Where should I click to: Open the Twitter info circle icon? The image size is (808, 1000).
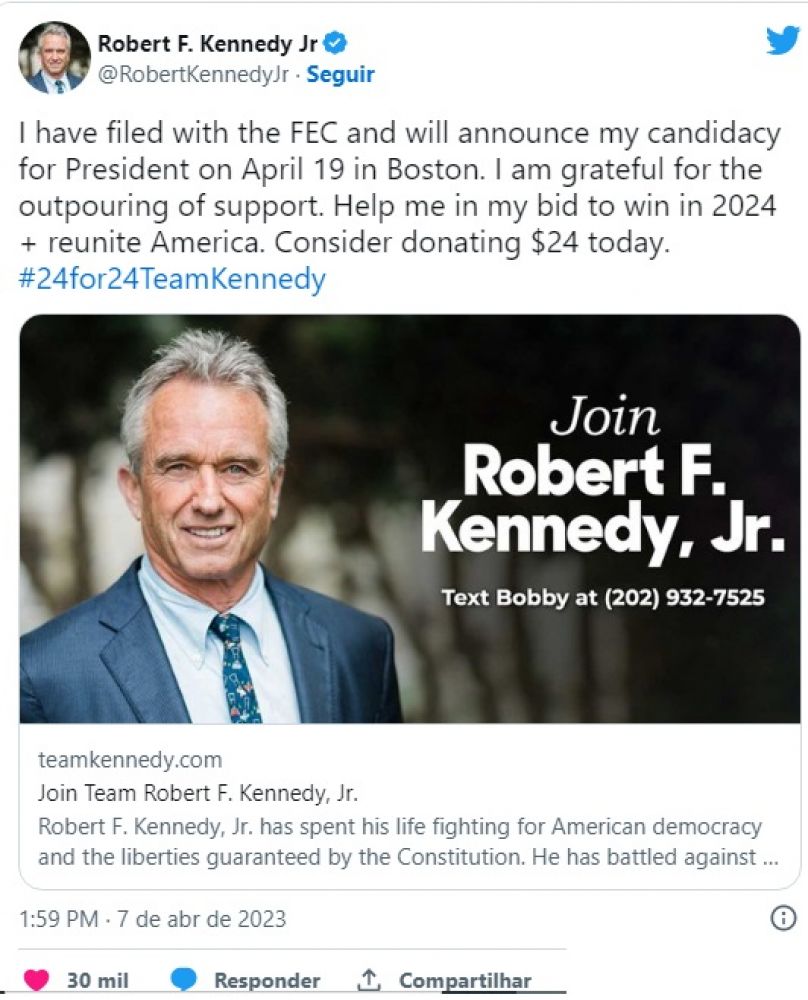pyautogui.click(x=783, y=917)
